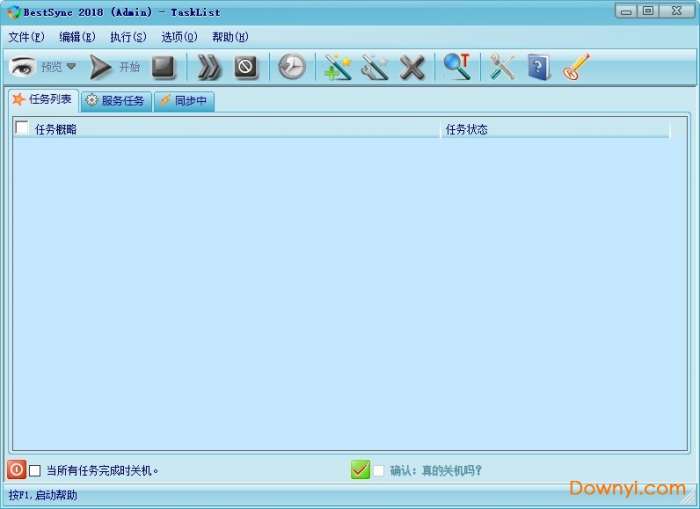This screenshot has width=700, height=509.
Task: Enable shutdown when all tasks finish checkbox
Action: [x=35, y=471]
